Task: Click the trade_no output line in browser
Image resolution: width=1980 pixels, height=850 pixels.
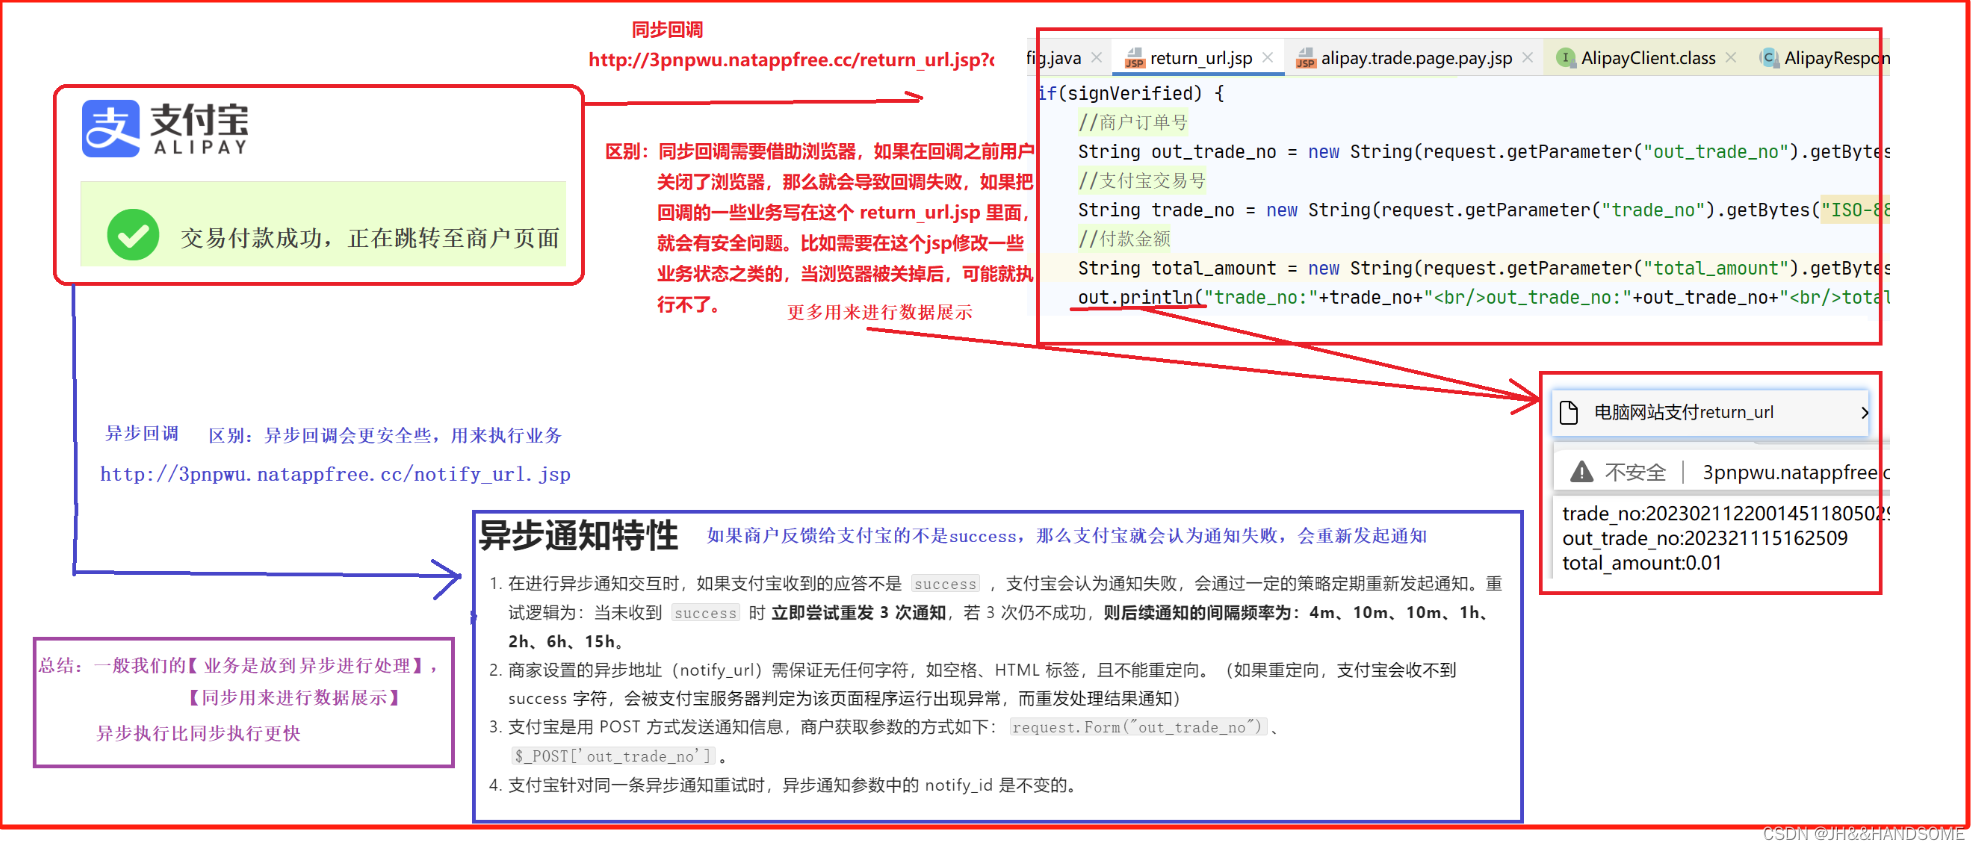Action: (x=1725, y=513)
